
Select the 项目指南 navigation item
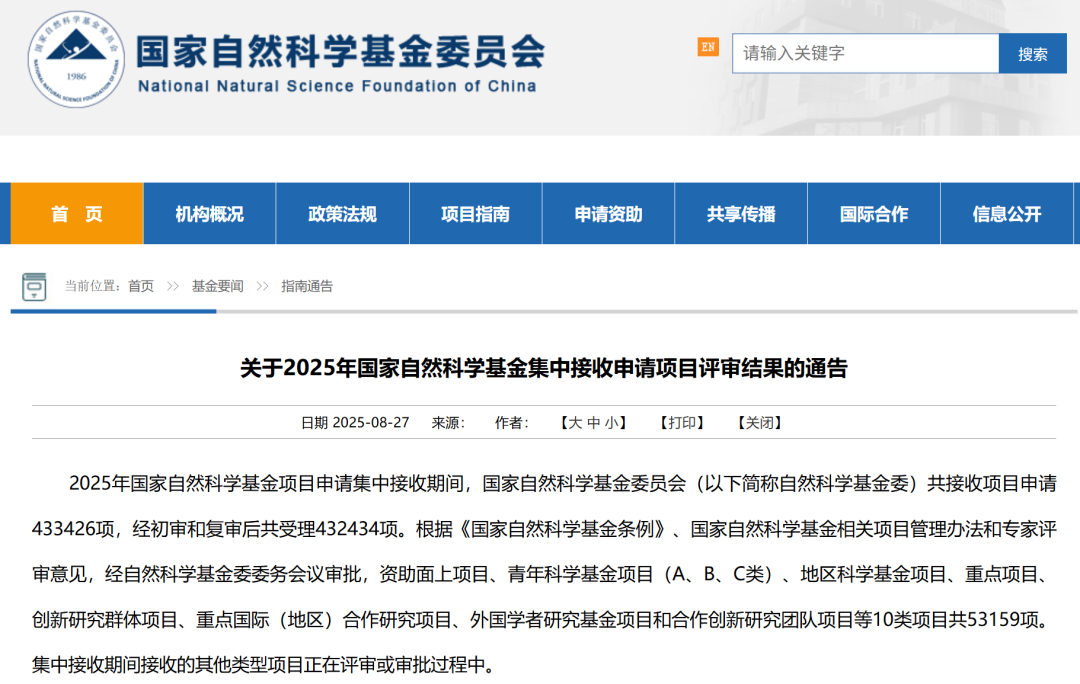476,213
